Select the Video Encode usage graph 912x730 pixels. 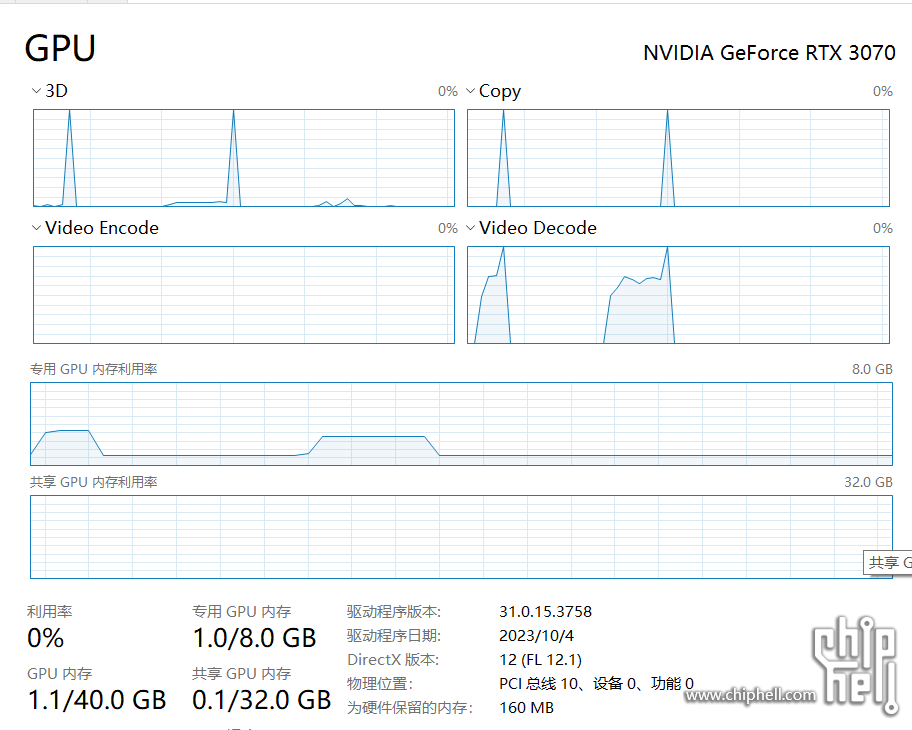[x=244, y=295]
